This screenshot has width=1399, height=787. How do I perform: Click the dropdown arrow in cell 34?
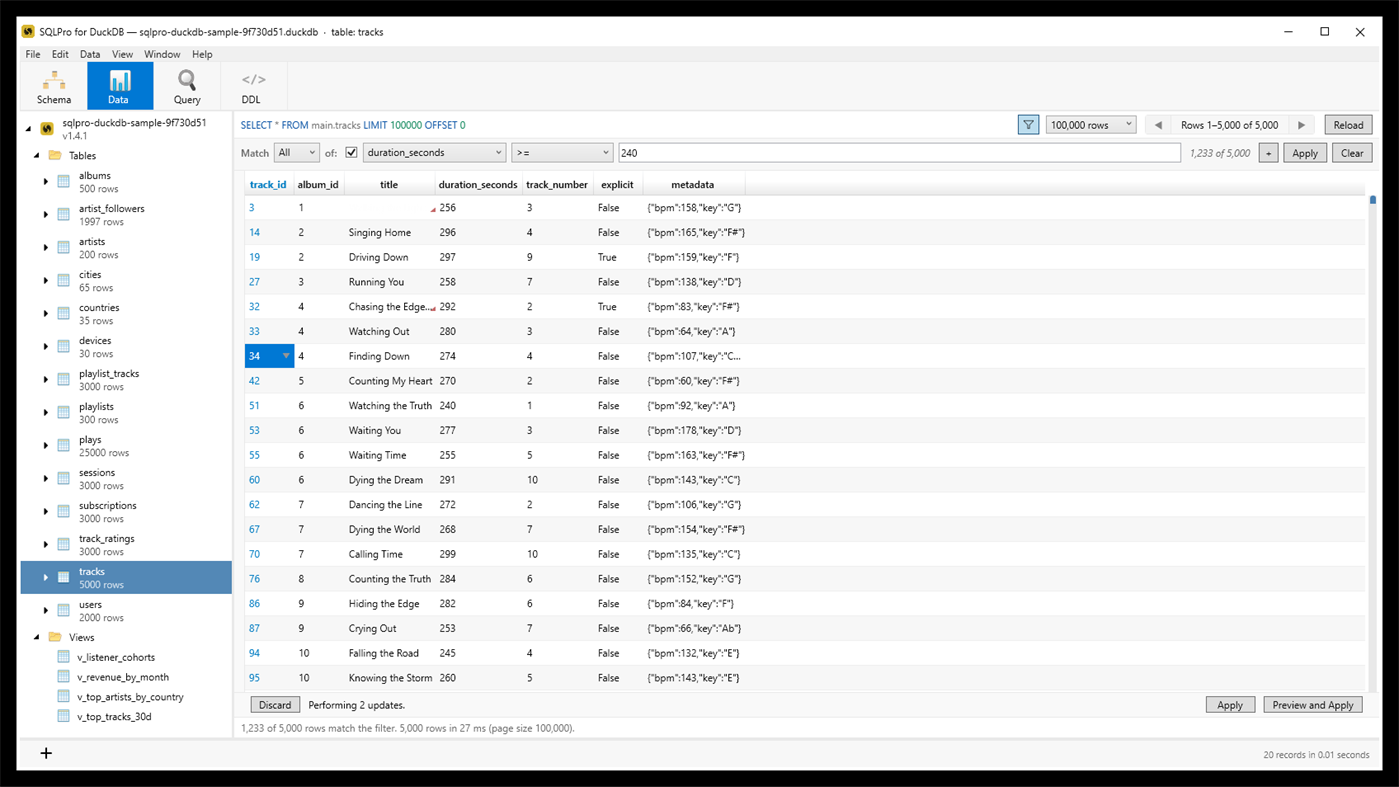286,356
